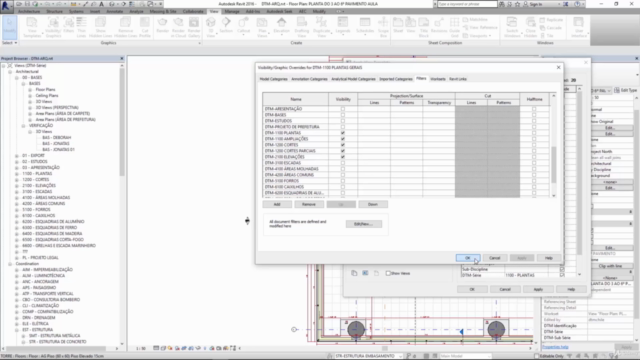Click the Add filter button
The width and height of the screenshot is (640, 360).
(x=277, y=204)
